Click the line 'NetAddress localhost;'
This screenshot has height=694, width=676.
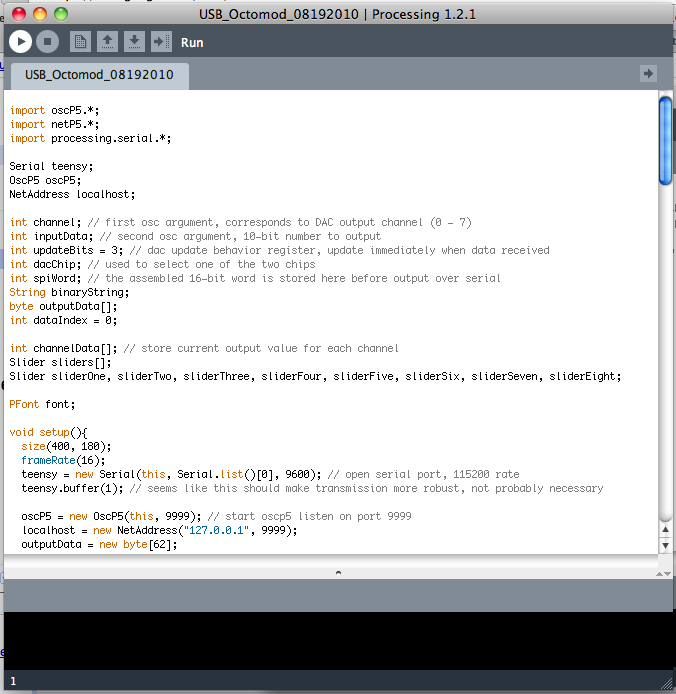tap(72, 194)
